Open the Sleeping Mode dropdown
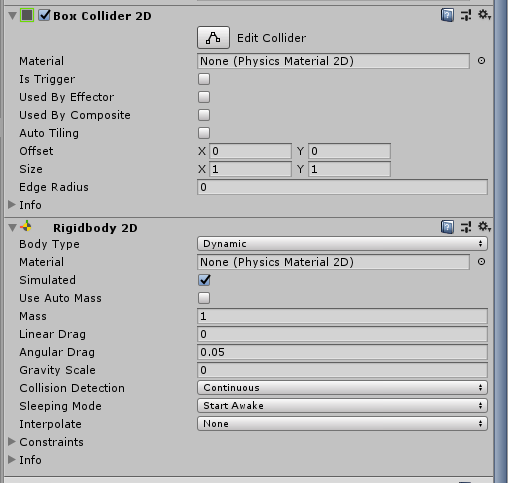Image resolution: width=508 pixels, height=483 pixels. click(x=342, y=406)
